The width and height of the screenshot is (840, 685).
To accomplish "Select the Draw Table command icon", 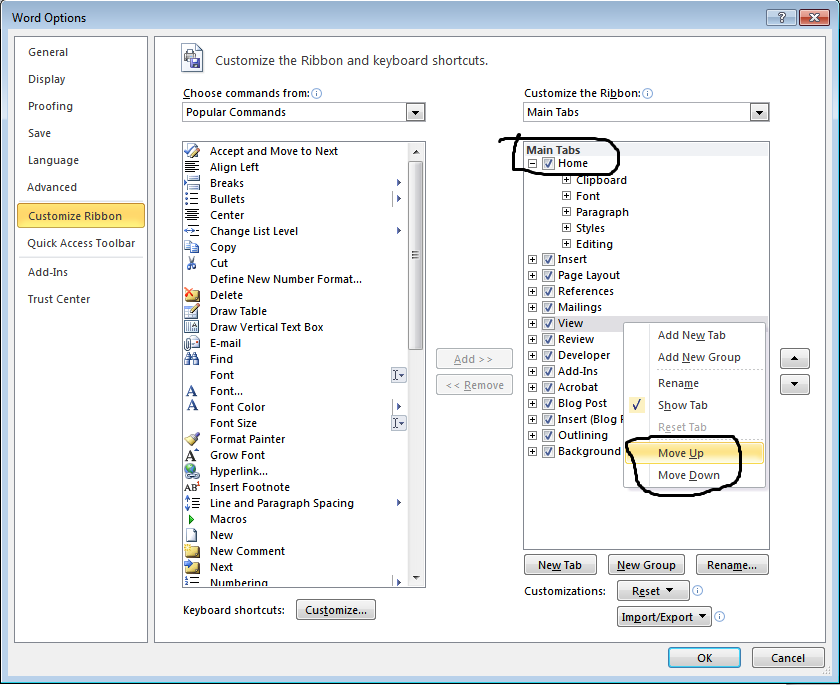I will [194, 311].
